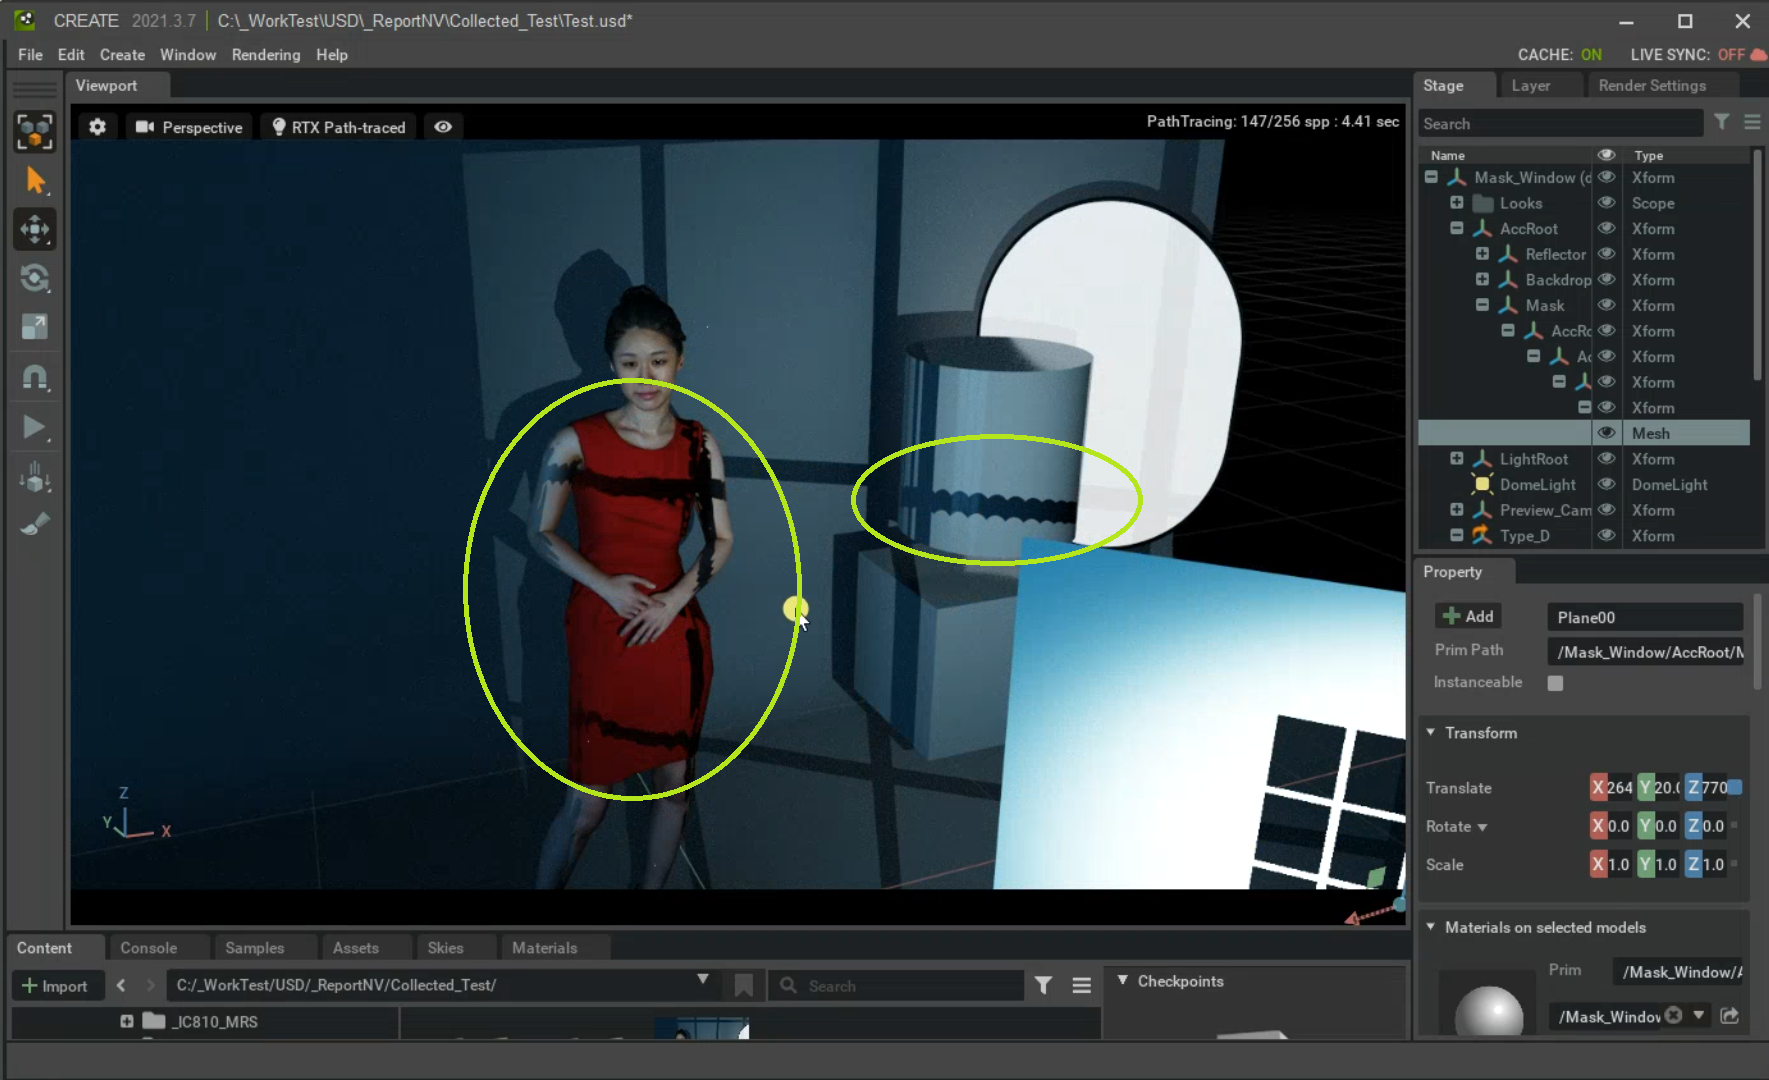Click the bookmark icon in the Content browser
This screenshot has width=1769, height=1080.
[743, 986]
